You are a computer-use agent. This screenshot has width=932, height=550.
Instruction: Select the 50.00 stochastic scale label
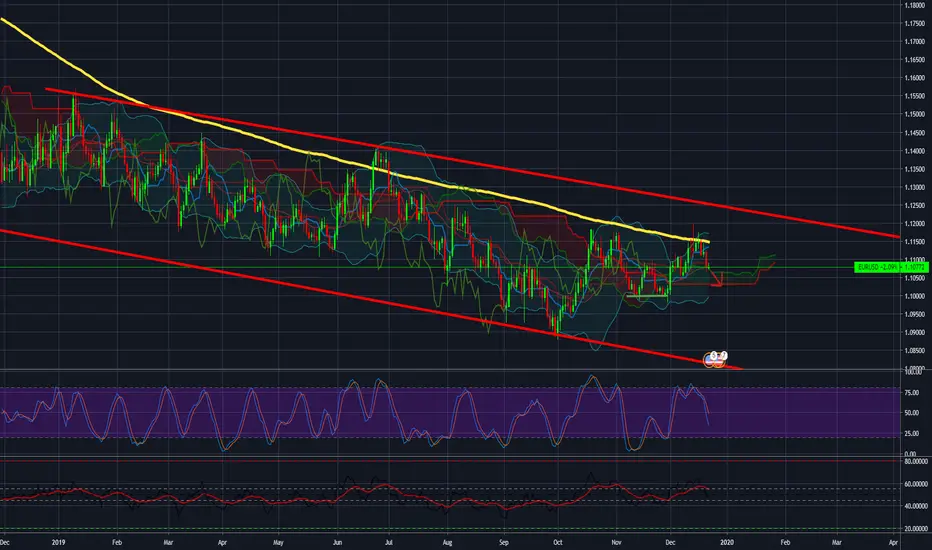point(912,413)
